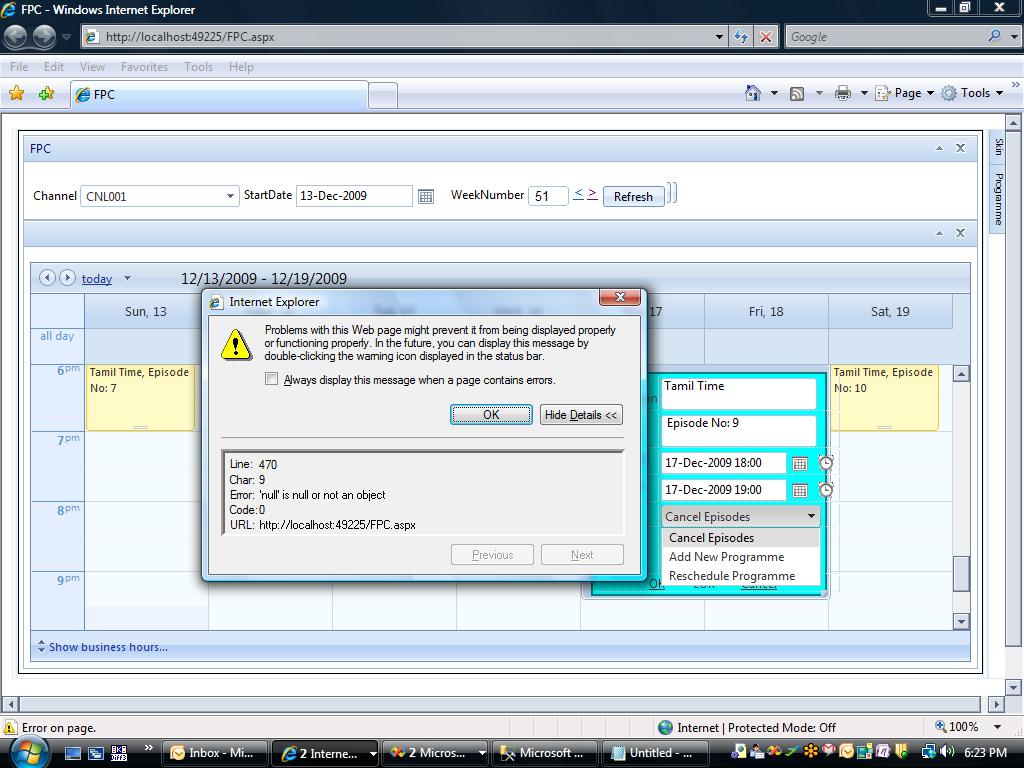Stop loading with the red X icon

[766, 37]
